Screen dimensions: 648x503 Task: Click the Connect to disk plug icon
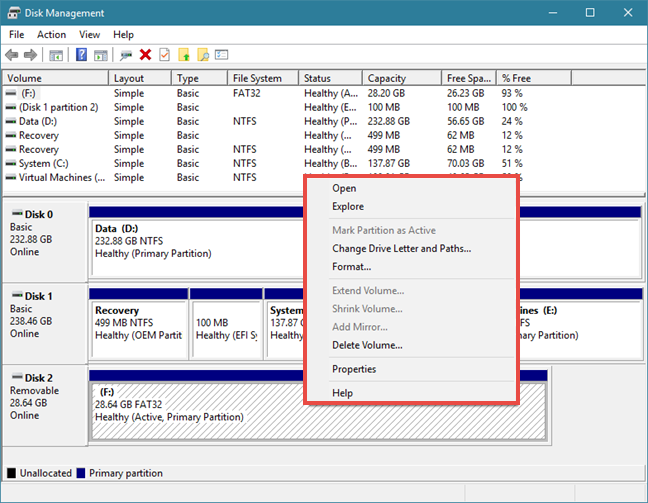126,55
